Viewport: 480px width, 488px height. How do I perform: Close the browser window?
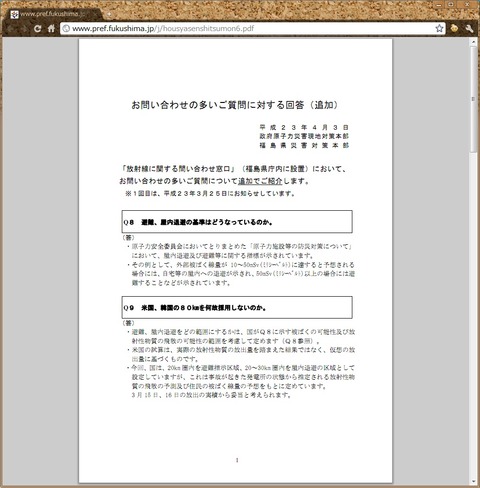point(466,5)
